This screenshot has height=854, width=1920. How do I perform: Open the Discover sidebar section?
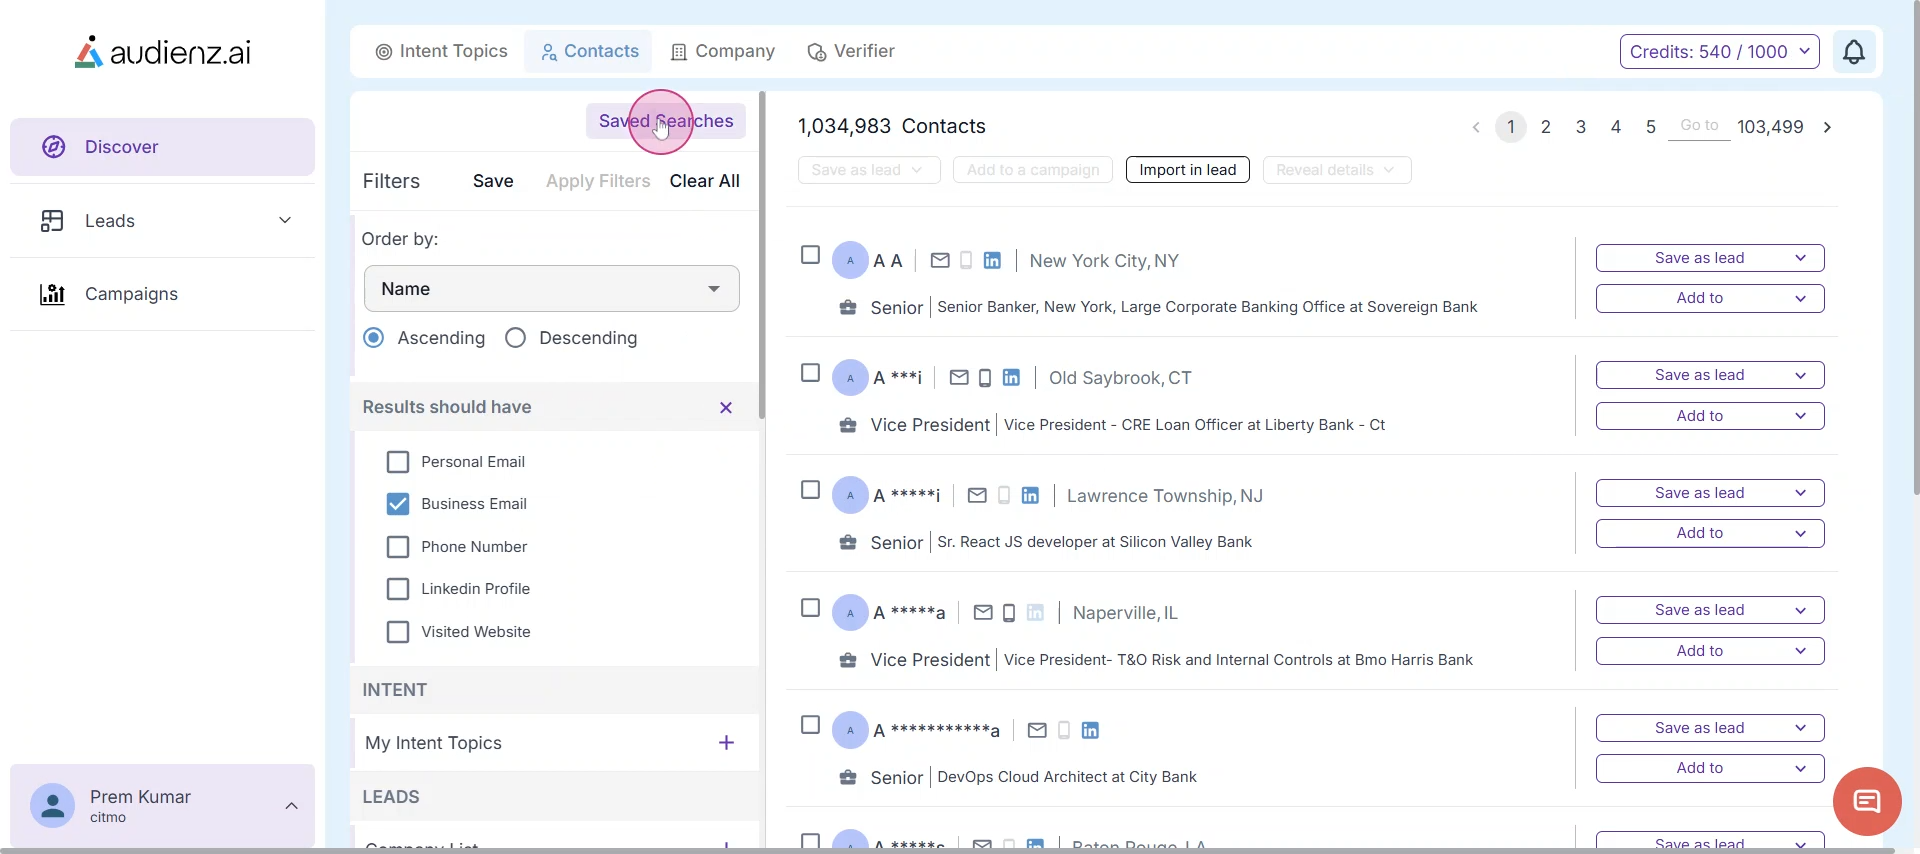pos(163,147)
